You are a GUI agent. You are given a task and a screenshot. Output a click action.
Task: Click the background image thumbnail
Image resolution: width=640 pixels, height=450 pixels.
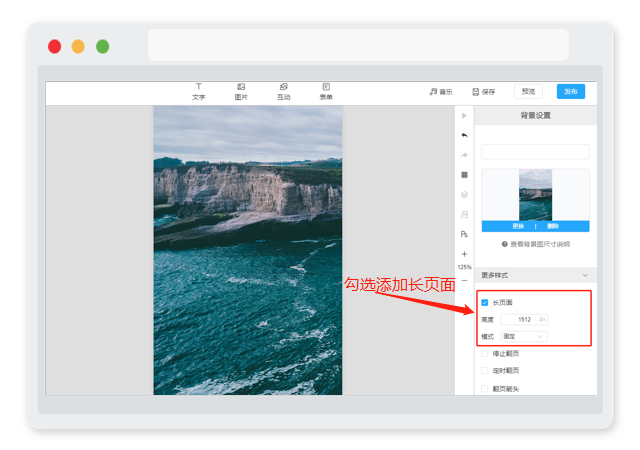536,195
